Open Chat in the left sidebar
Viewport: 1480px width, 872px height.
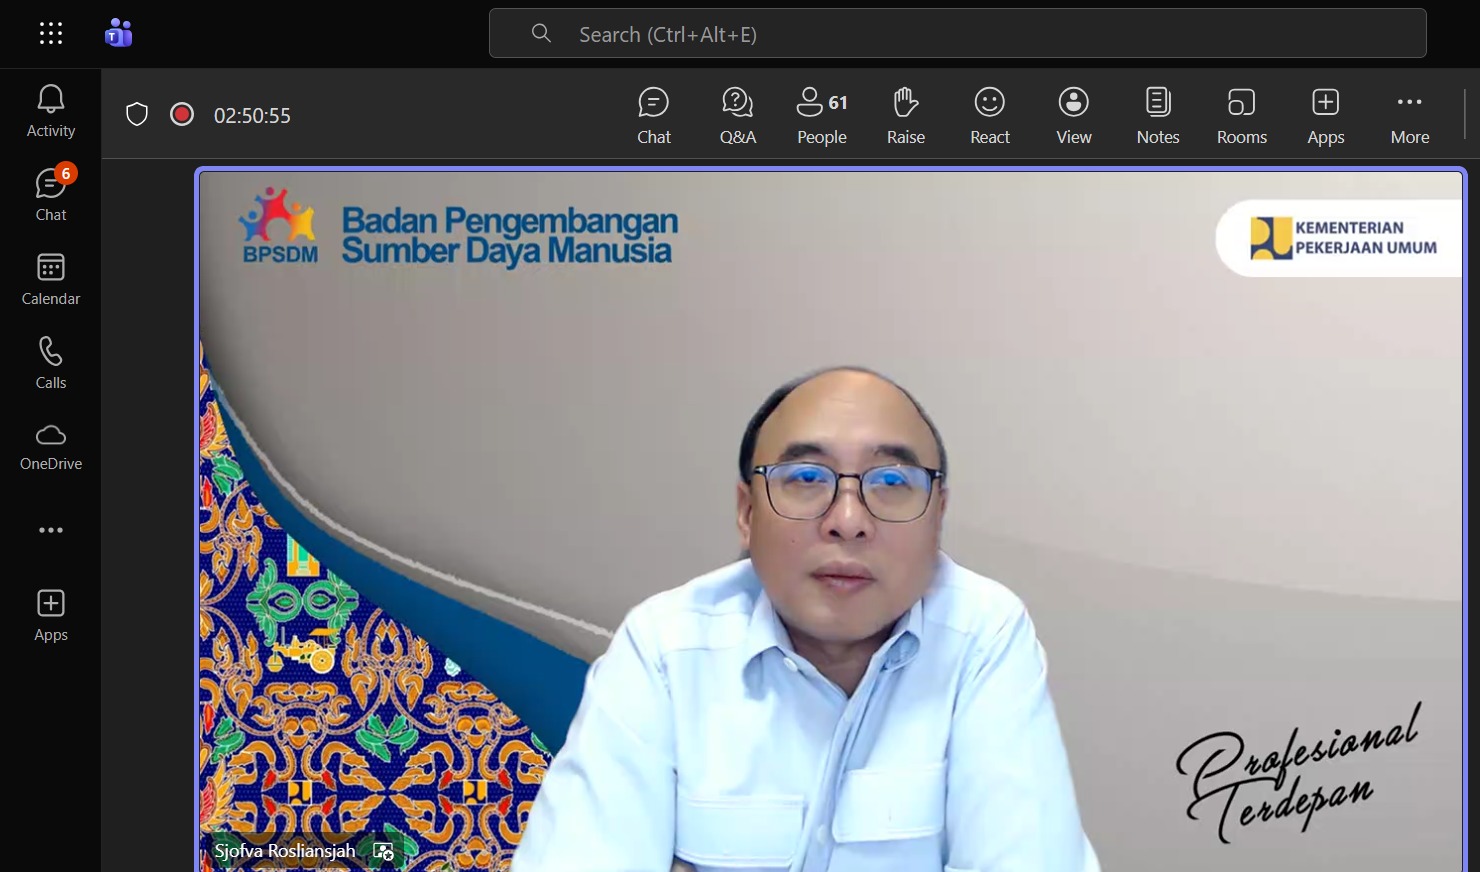click(x=50, y=194)
